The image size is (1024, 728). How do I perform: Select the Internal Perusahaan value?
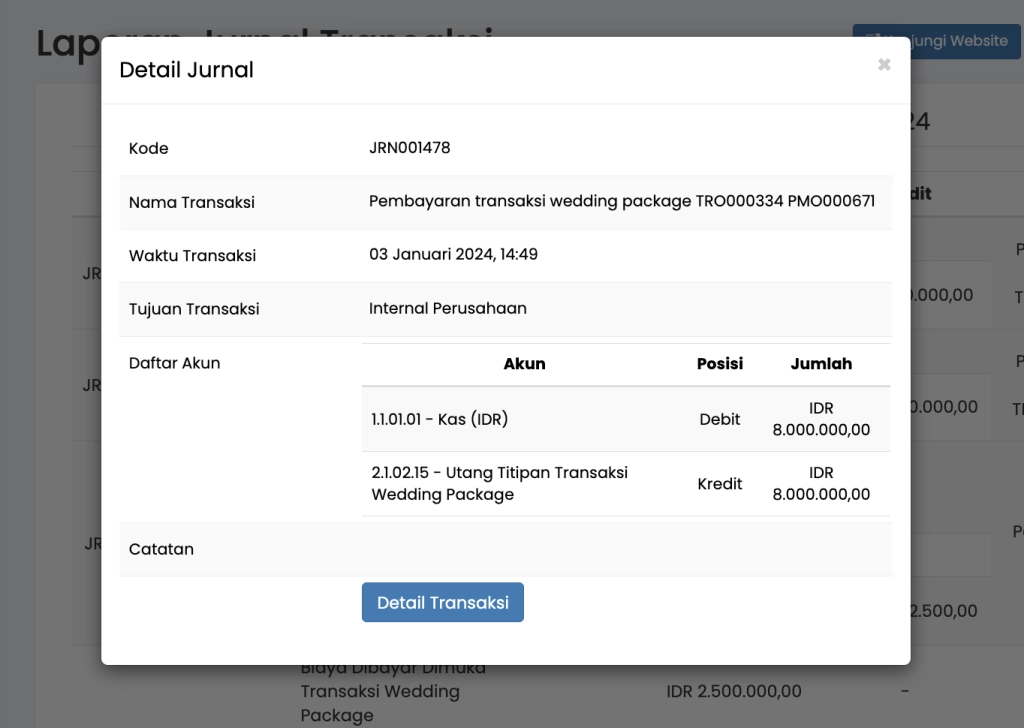click(x=447, y=308)
